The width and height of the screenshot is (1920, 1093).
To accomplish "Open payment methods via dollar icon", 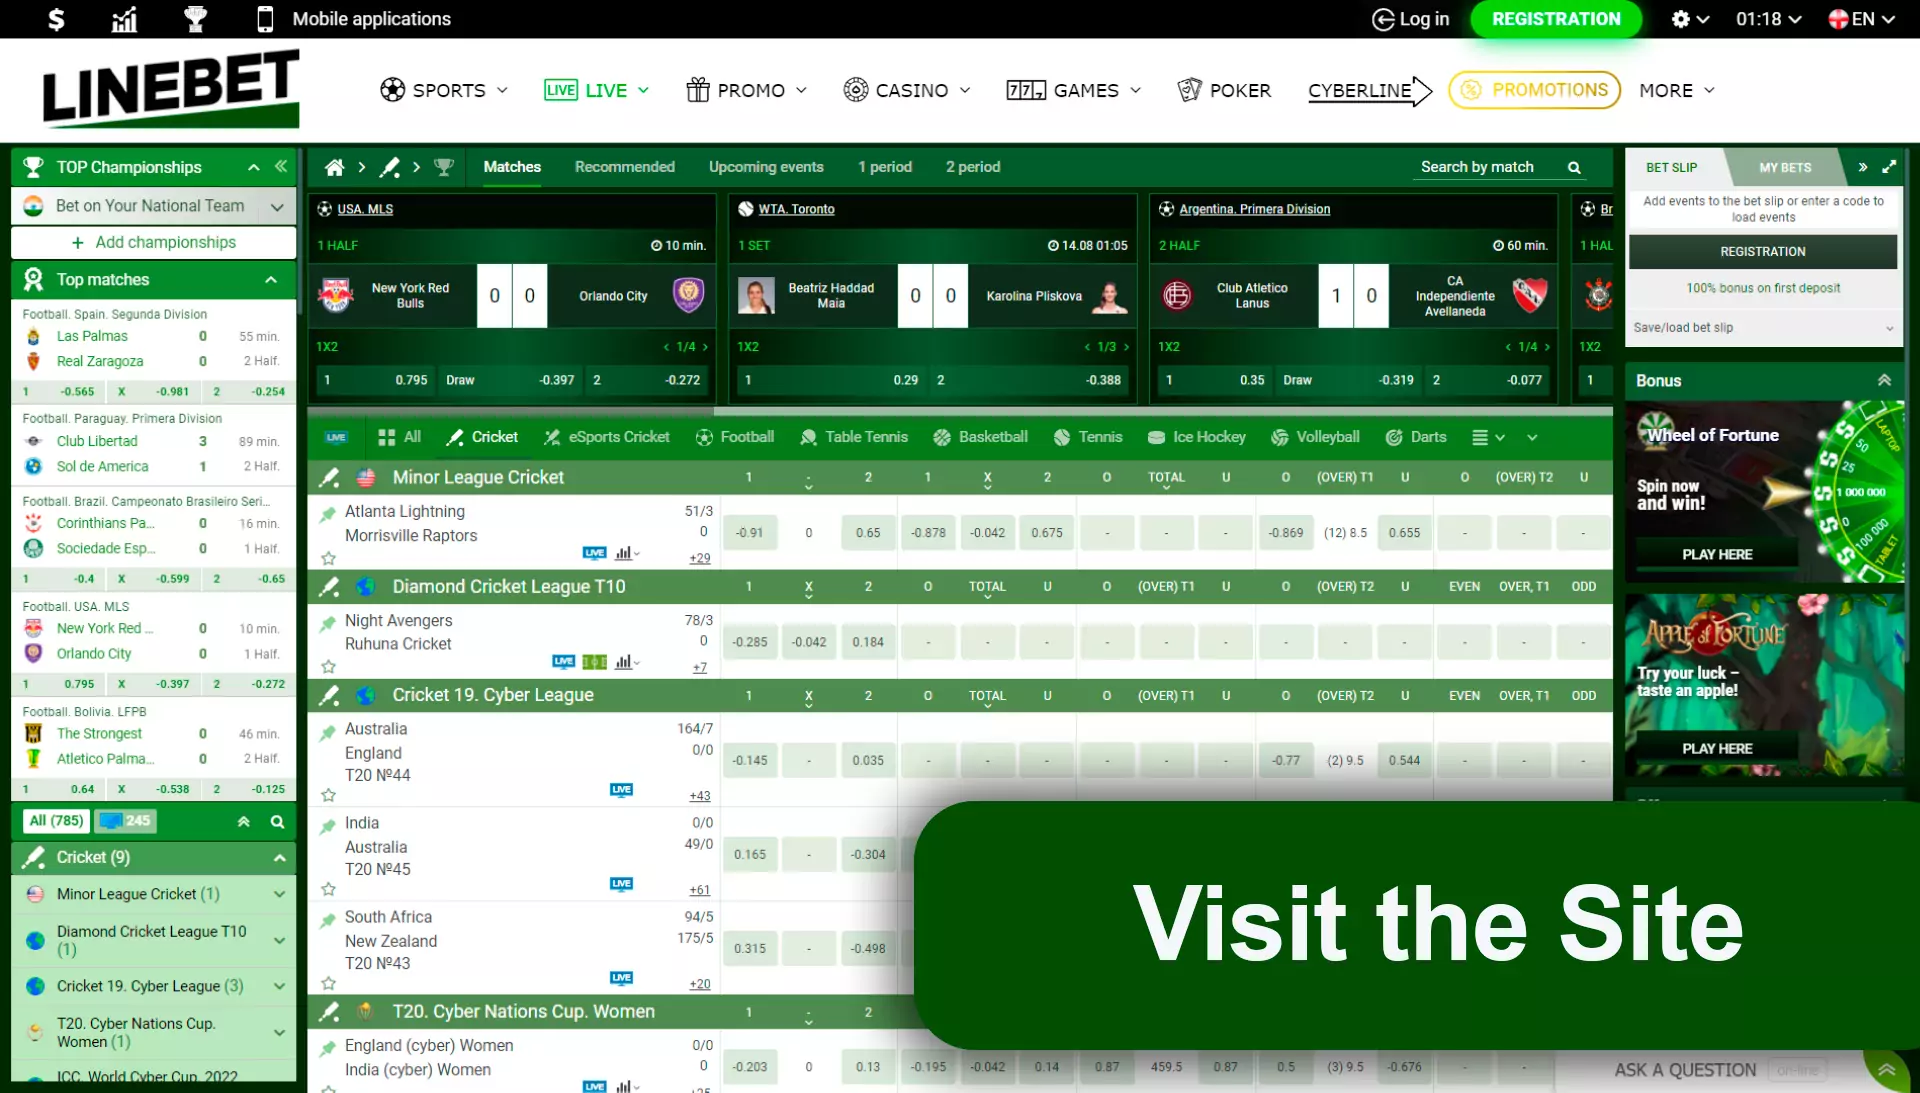I will 57,18.
